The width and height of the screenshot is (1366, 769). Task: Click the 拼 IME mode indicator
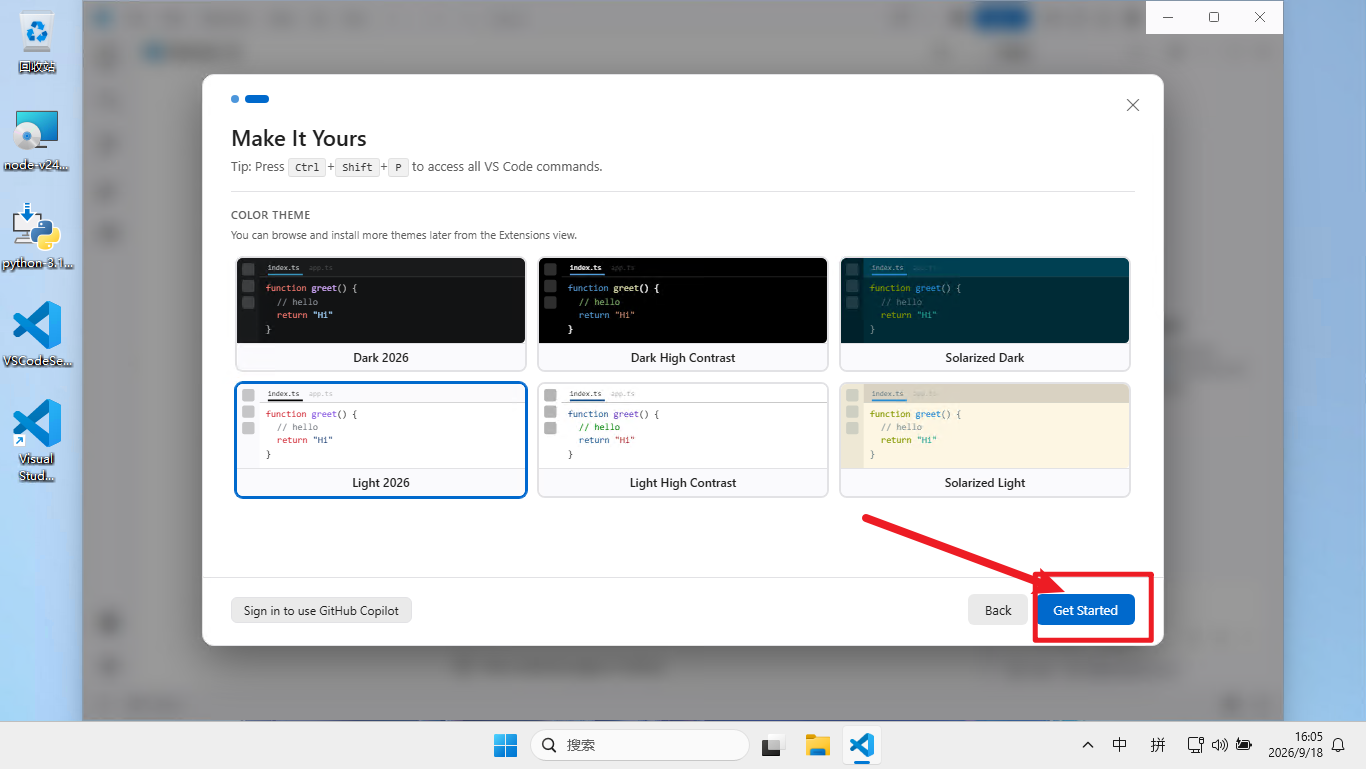click(x=1158, y=745)
